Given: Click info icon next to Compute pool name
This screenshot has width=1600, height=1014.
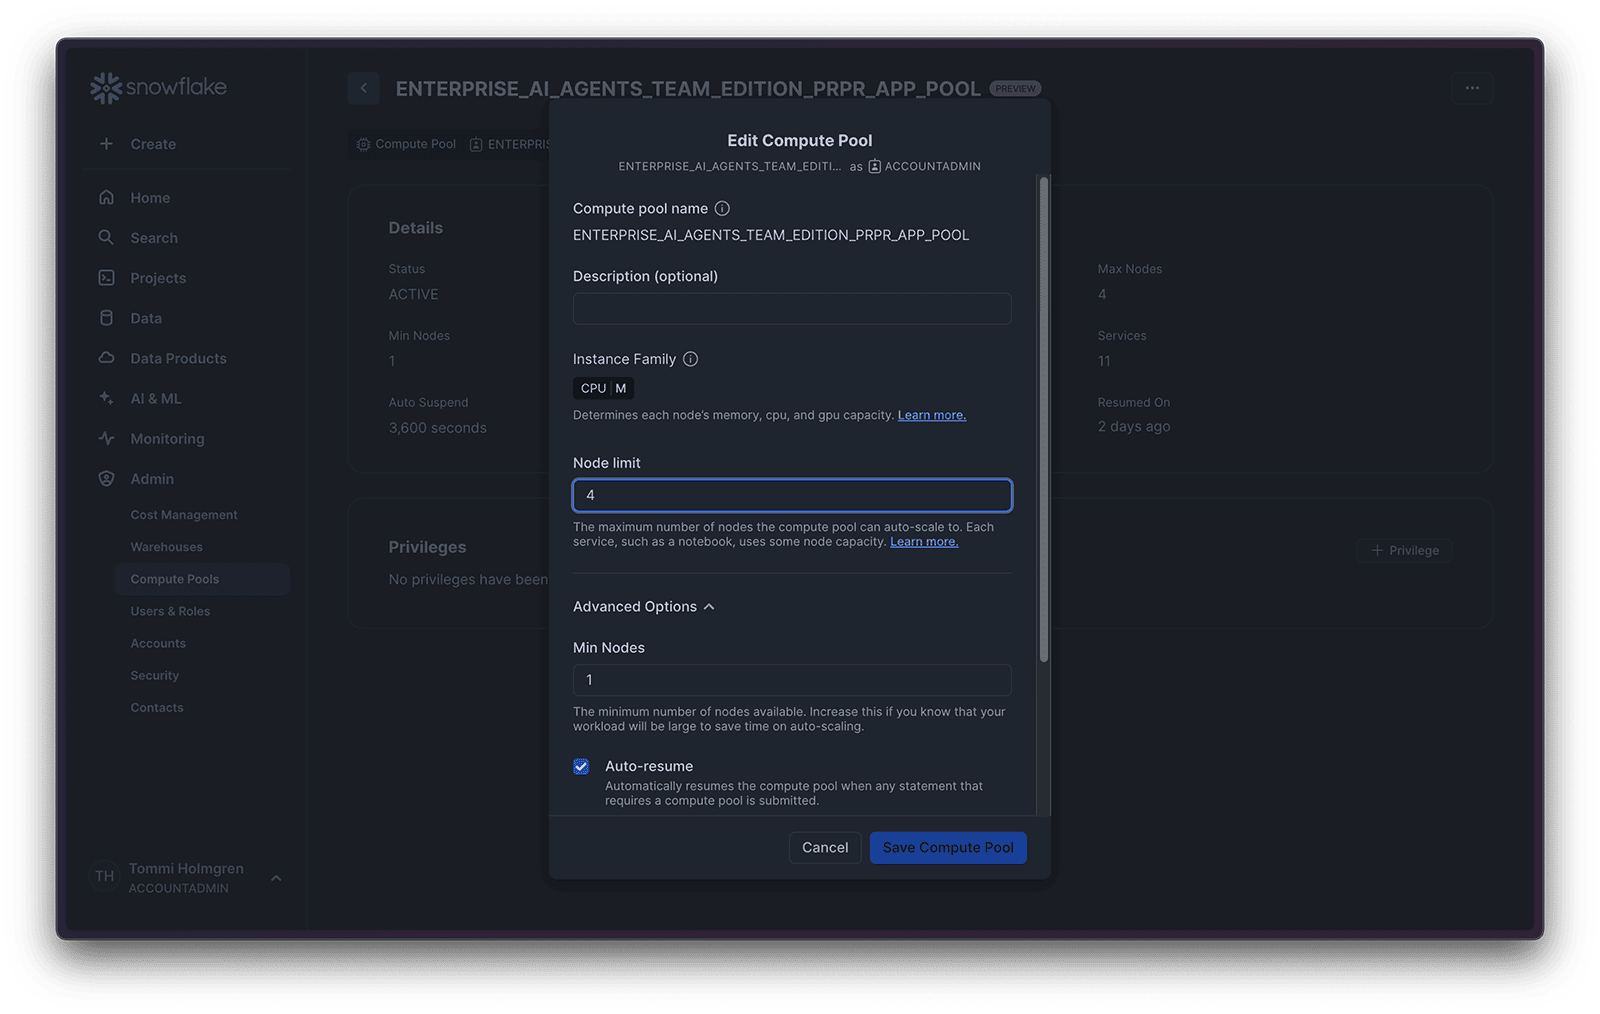Looking at the screenshot, I should click(x=722, y=209).
